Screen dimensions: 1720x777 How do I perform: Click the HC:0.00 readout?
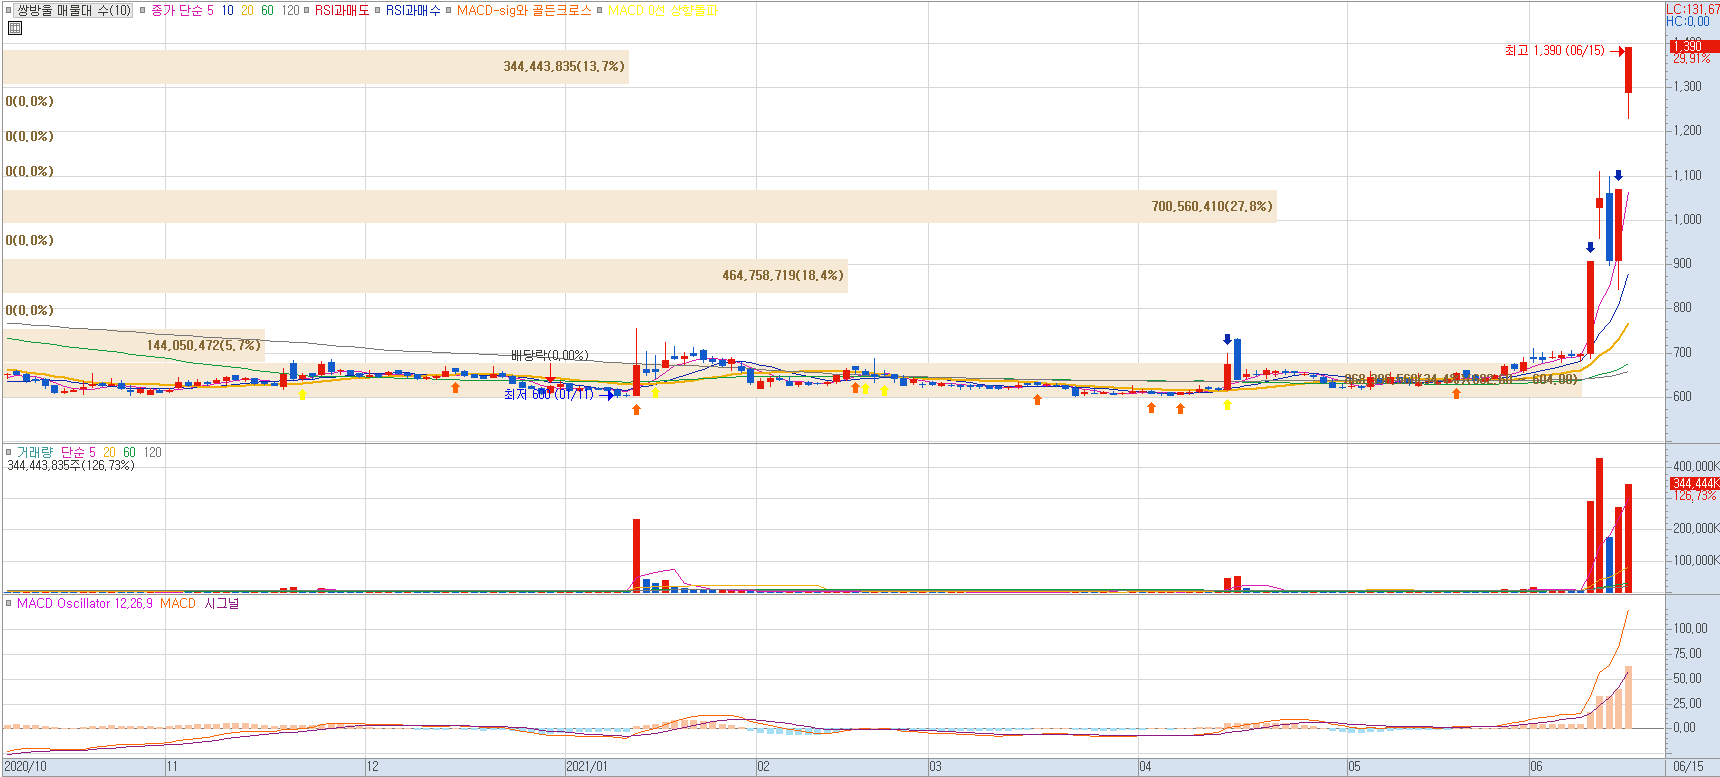[1687, 21]
